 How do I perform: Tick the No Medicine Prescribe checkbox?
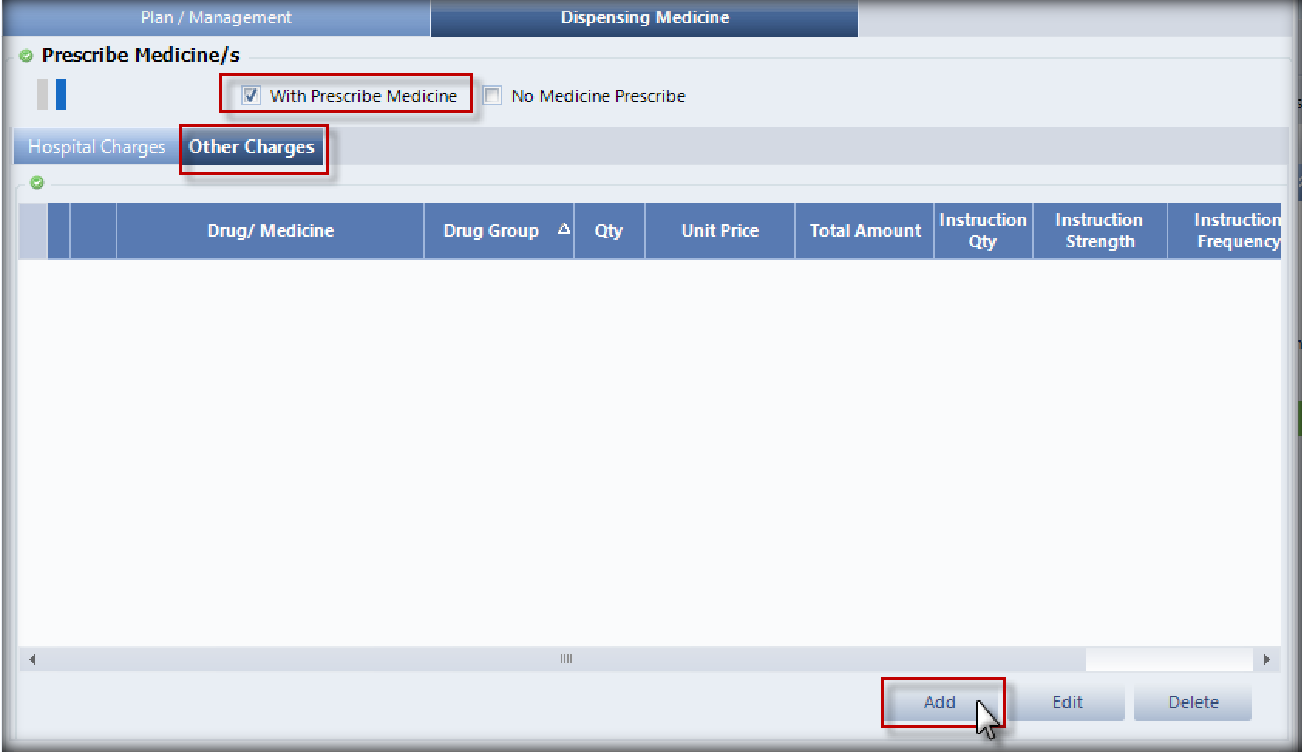(492, 96)
